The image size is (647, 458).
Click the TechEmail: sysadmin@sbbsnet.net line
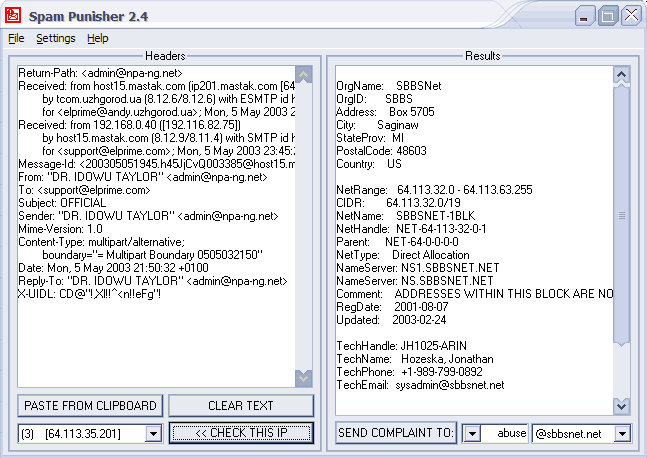coord(420,385)
